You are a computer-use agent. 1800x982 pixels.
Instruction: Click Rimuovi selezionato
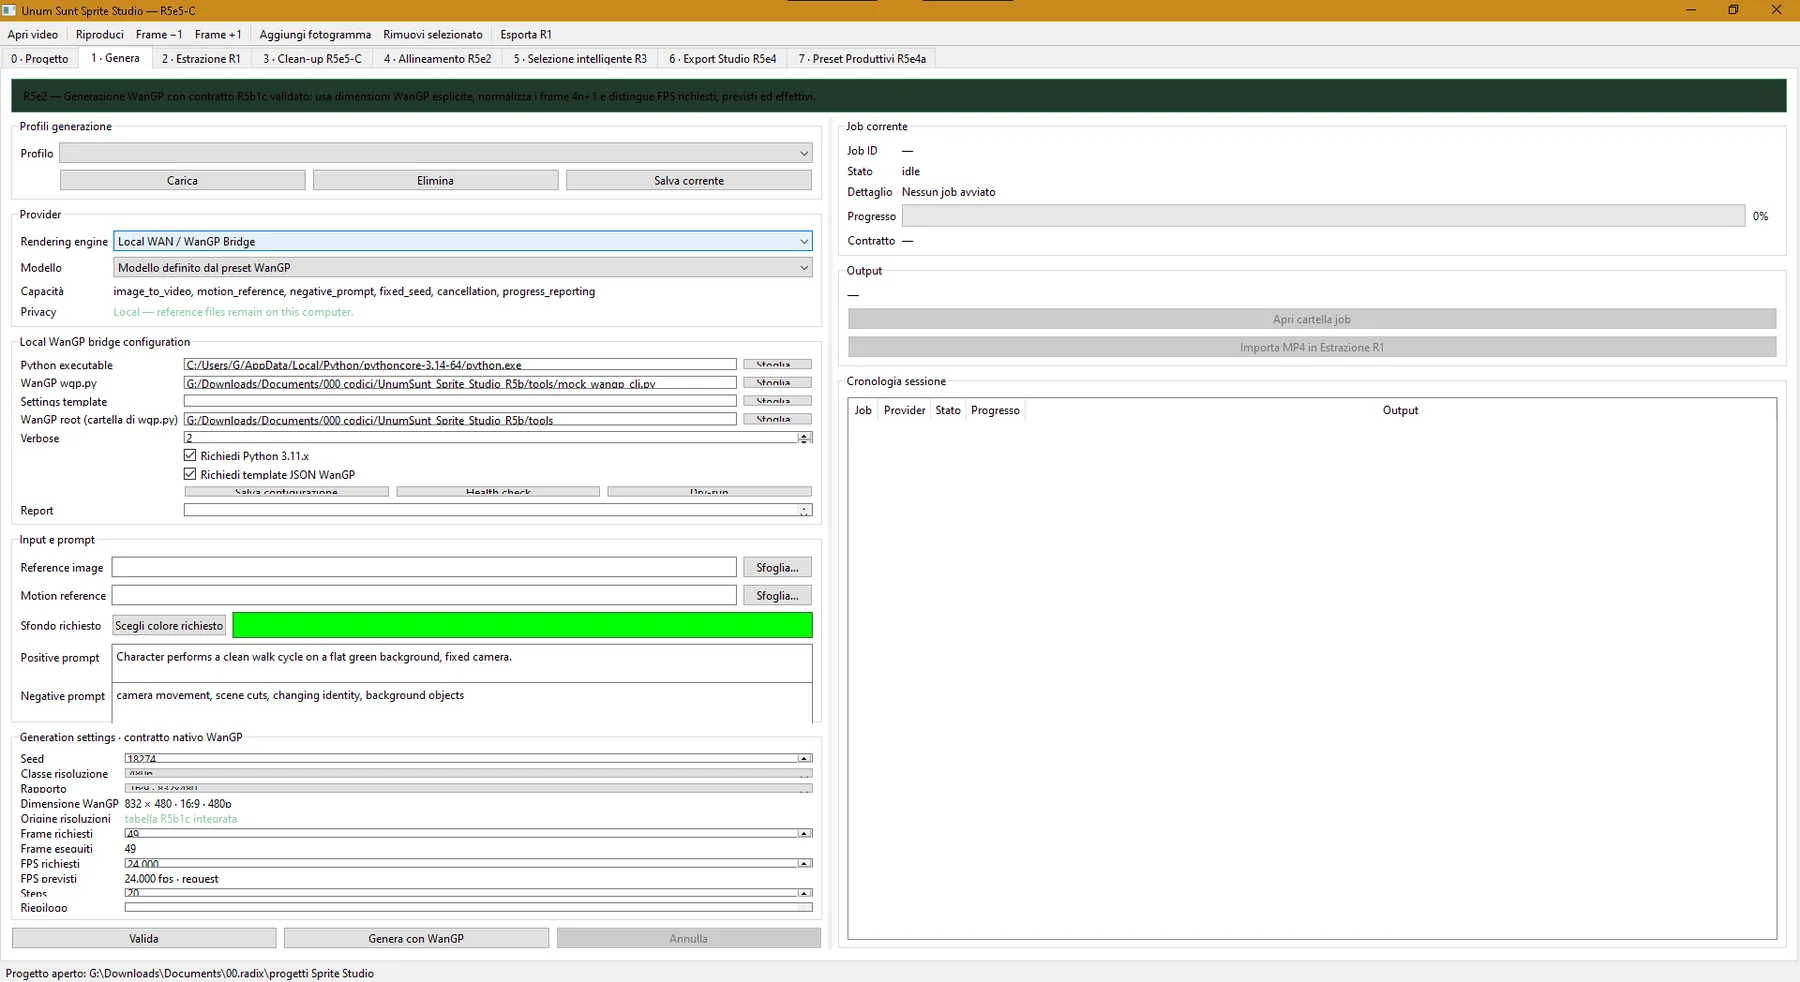click(x=433, y=34)
